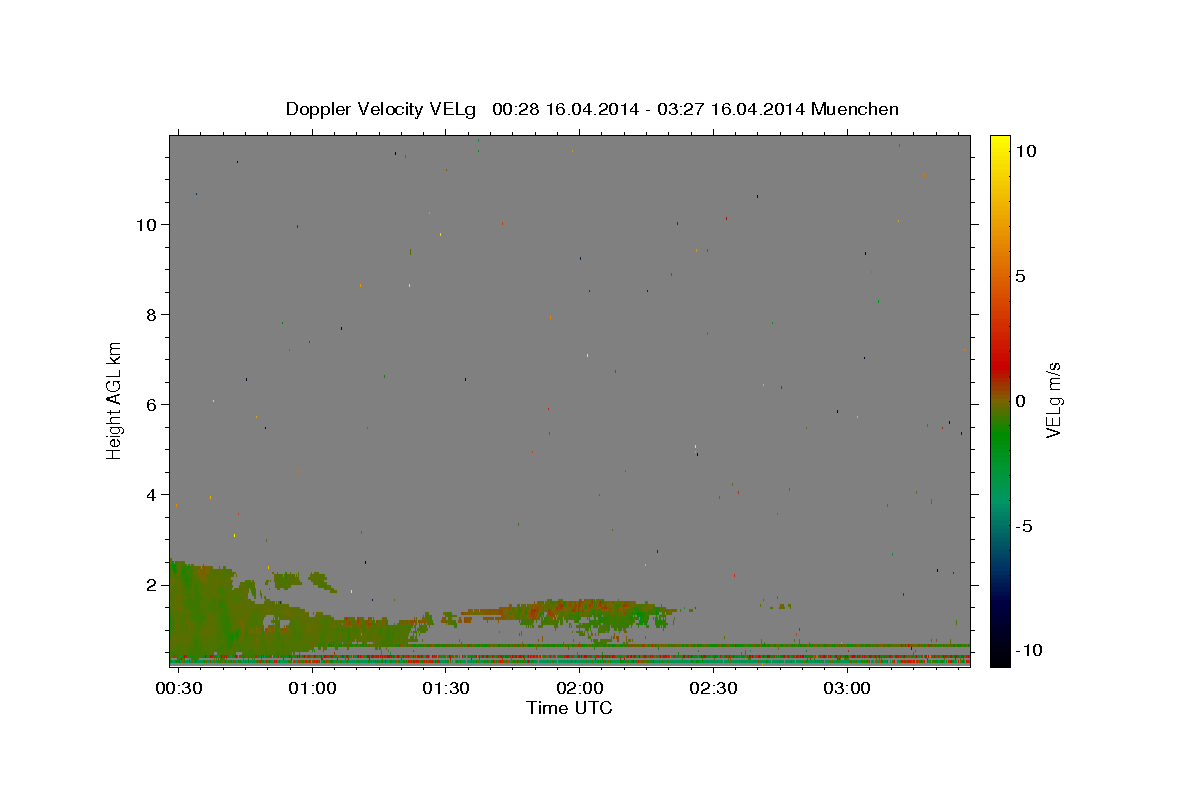Click the yellow top of the colorbar
Viewport: 1200px width, 800px height.
pos(999,145)
